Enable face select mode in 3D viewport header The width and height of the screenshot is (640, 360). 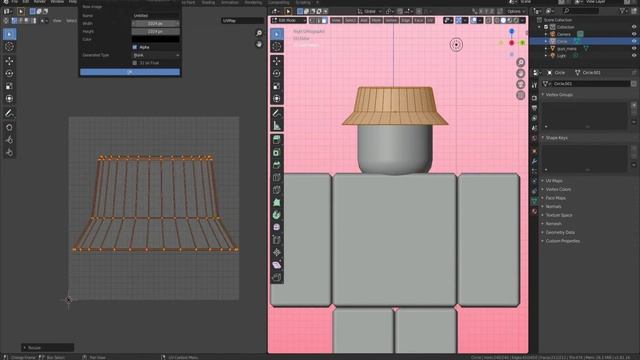click(x=324, y=20)
